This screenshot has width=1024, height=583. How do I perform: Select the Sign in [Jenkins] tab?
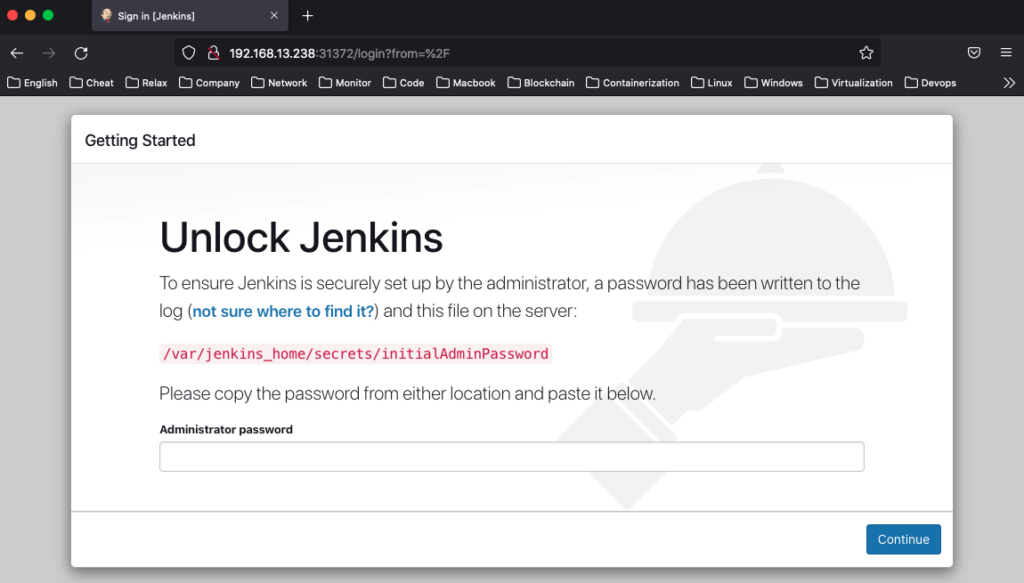(x=189, y=16)
